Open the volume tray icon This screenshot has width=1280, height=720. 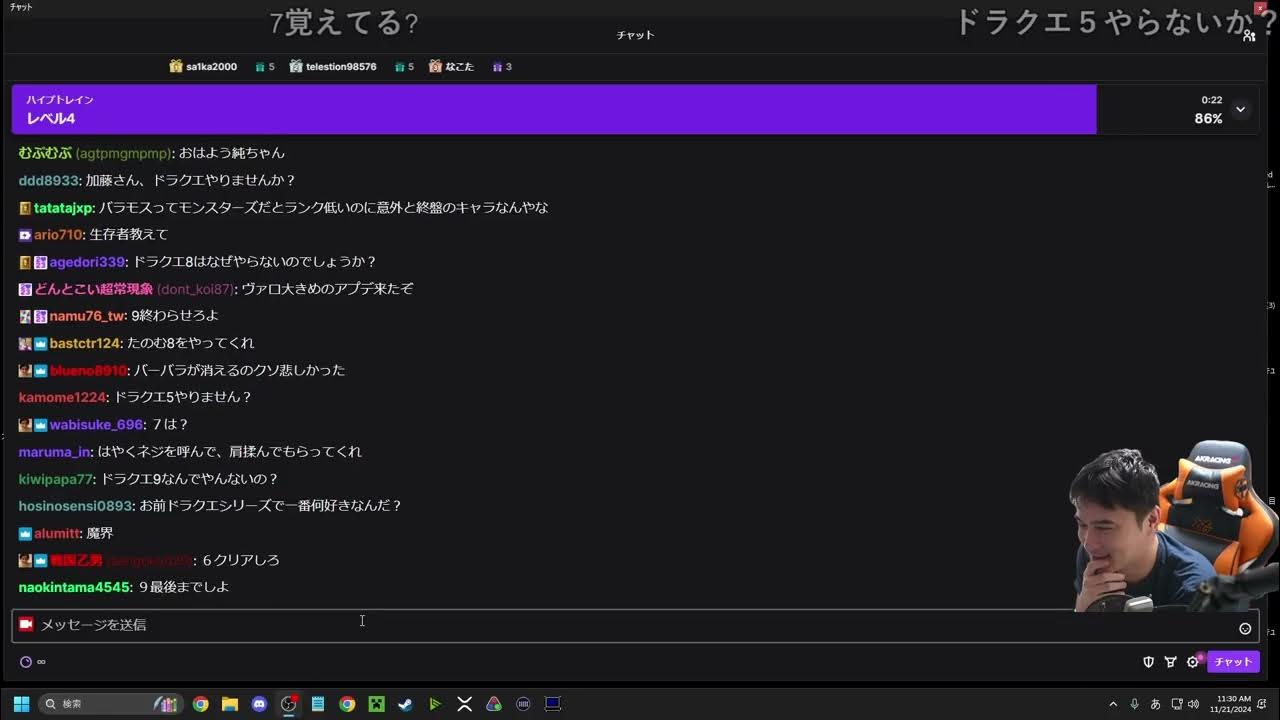1192,704
